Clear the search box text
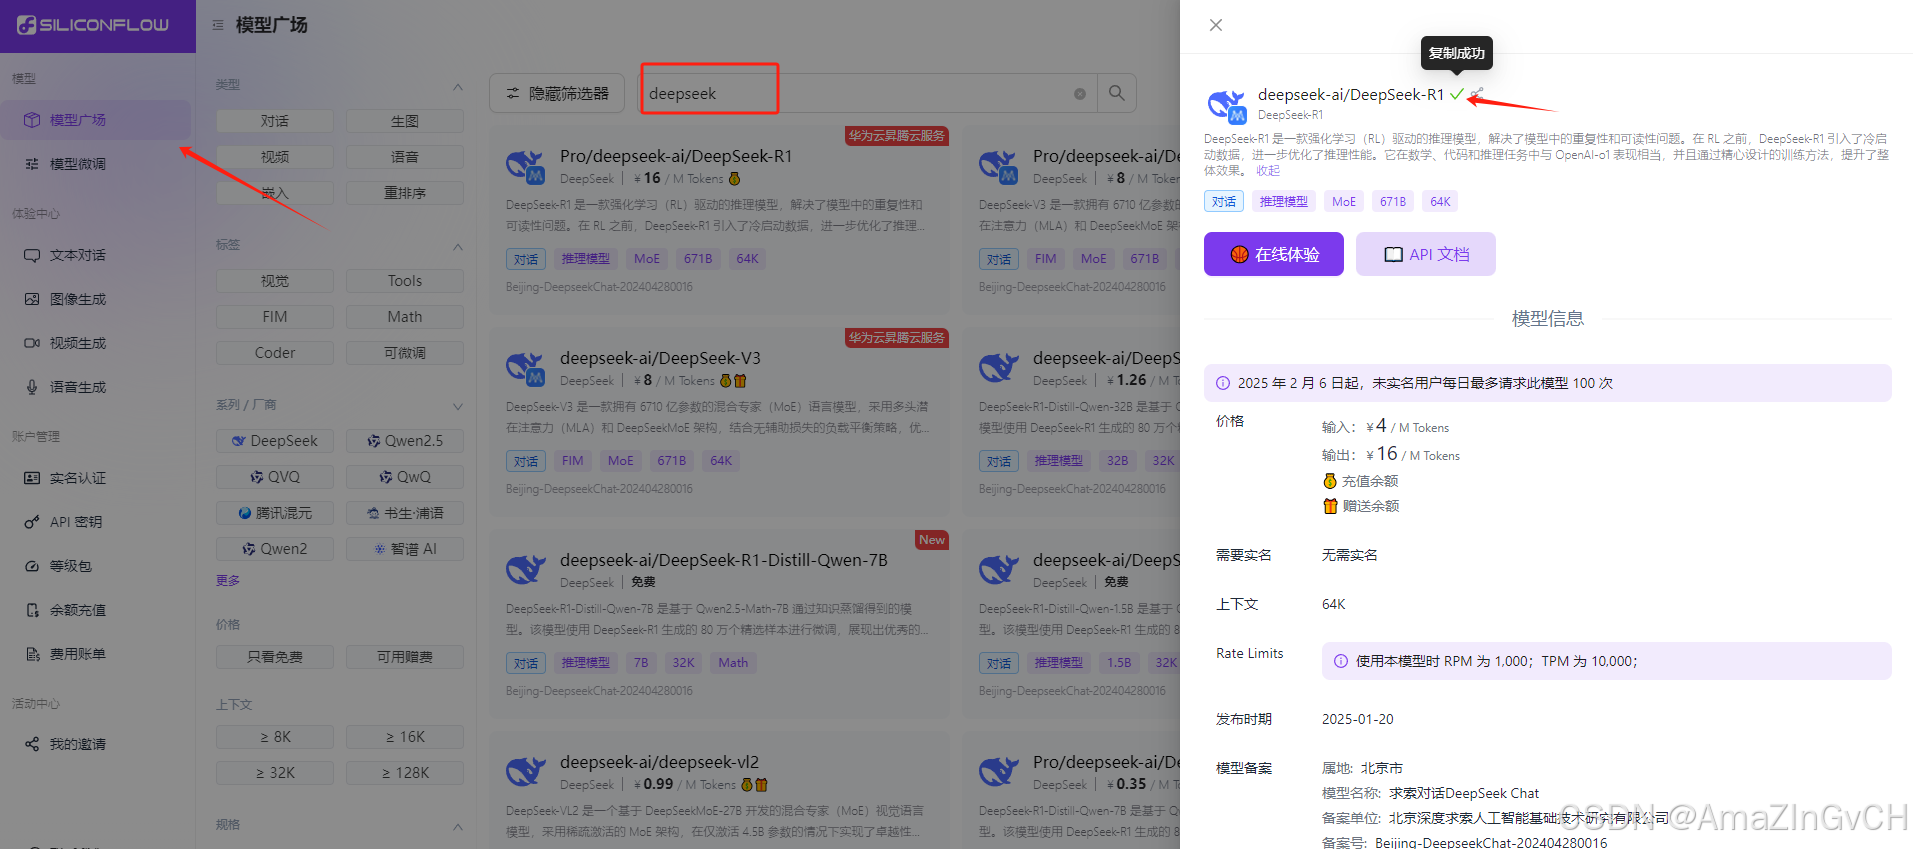The height and width of the screenshot is (849, 1913). pos(1080,94)
